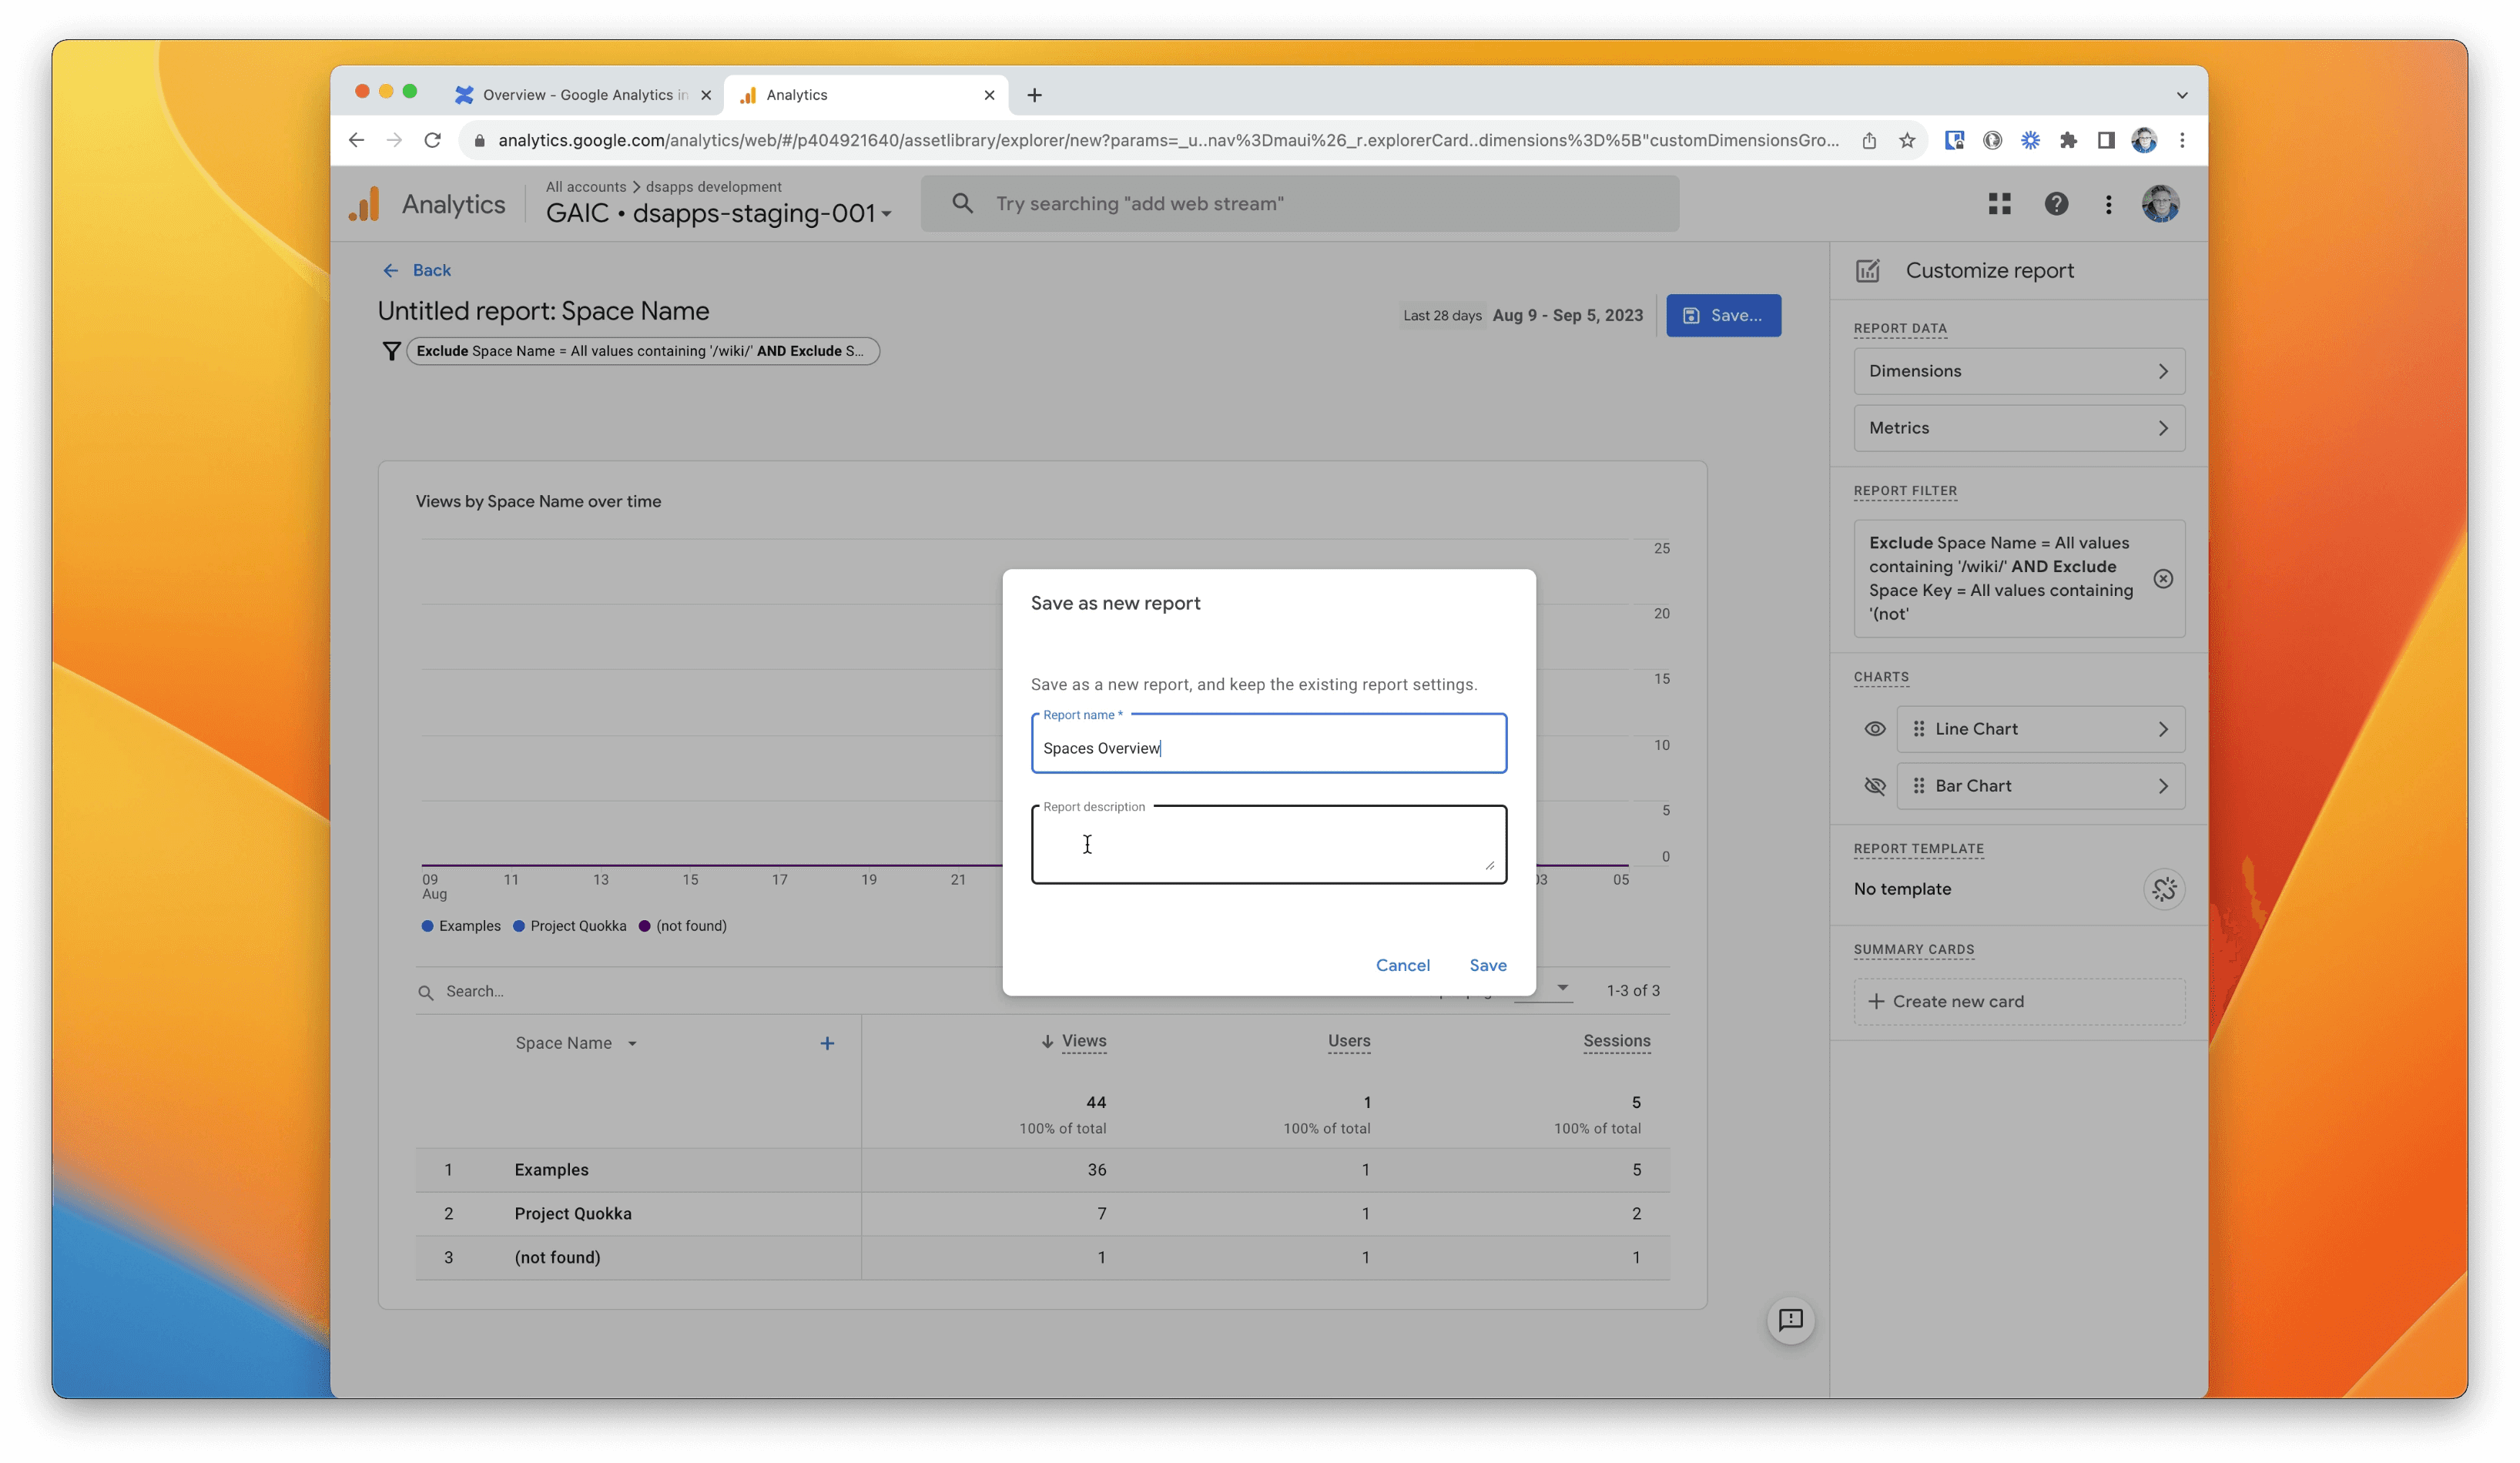Click Cancel in Save as new report dialog
This screenshot has width=2520, height=1463.
1402,965
